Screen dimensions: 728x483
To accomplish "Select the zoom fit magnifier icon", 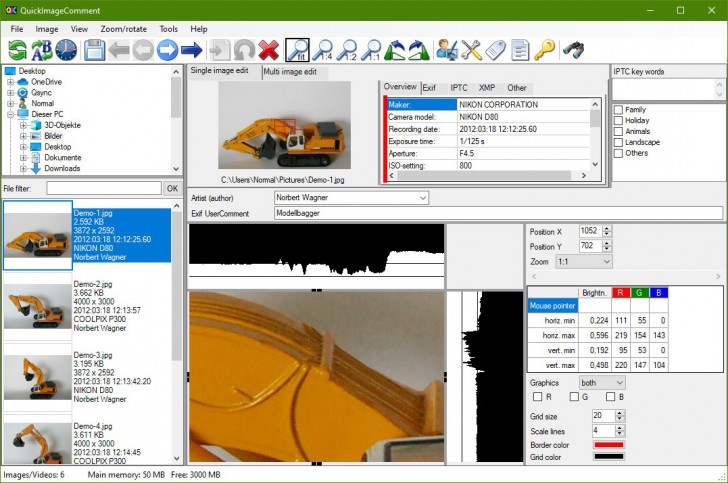I will 297,50.
